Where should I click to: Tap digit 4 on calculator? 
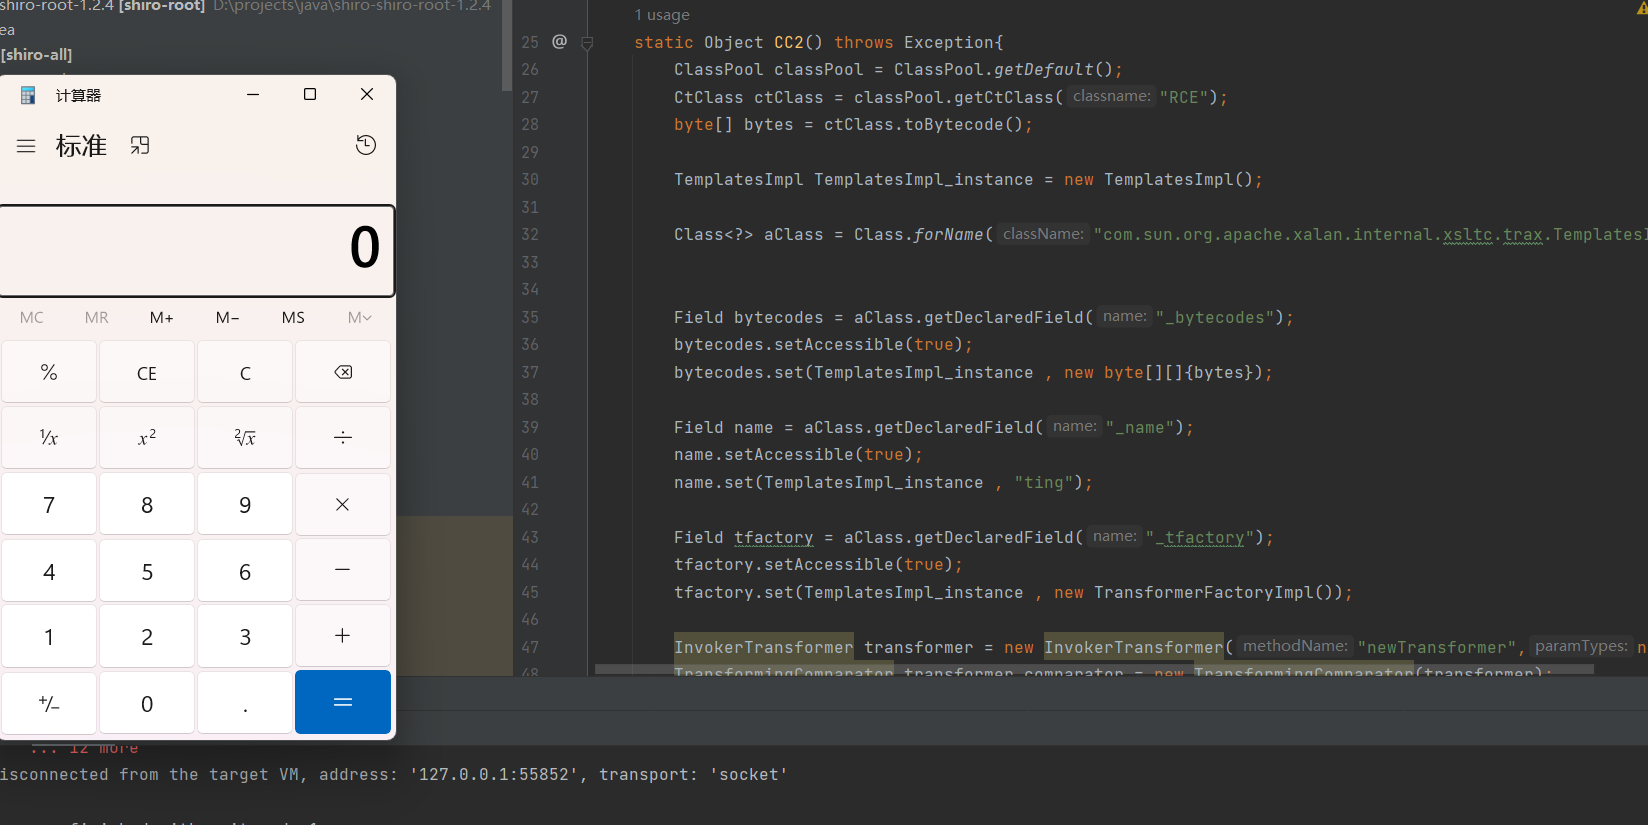(x=49, y=571)
